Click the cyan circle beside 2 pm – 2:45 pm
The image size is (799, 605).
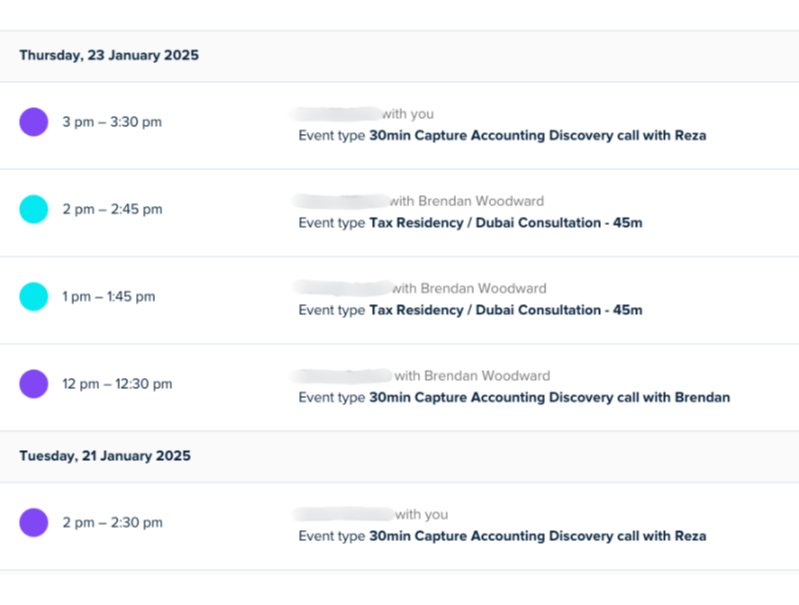pyautogui.click(x=34, y=209)
